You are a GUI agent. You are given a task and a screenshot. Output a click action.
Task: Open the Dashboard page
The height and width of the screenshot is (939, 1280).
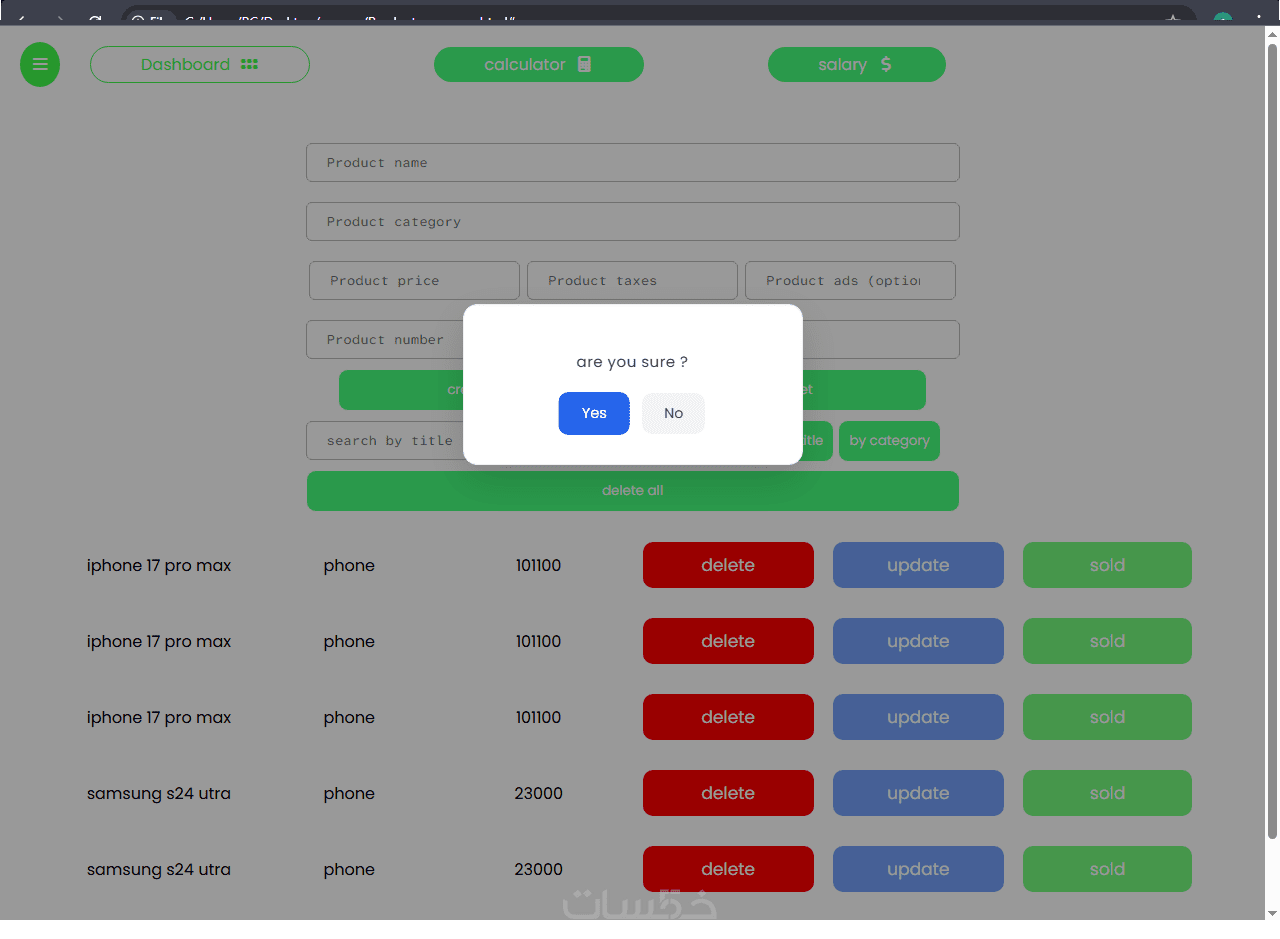pos(200,65)
